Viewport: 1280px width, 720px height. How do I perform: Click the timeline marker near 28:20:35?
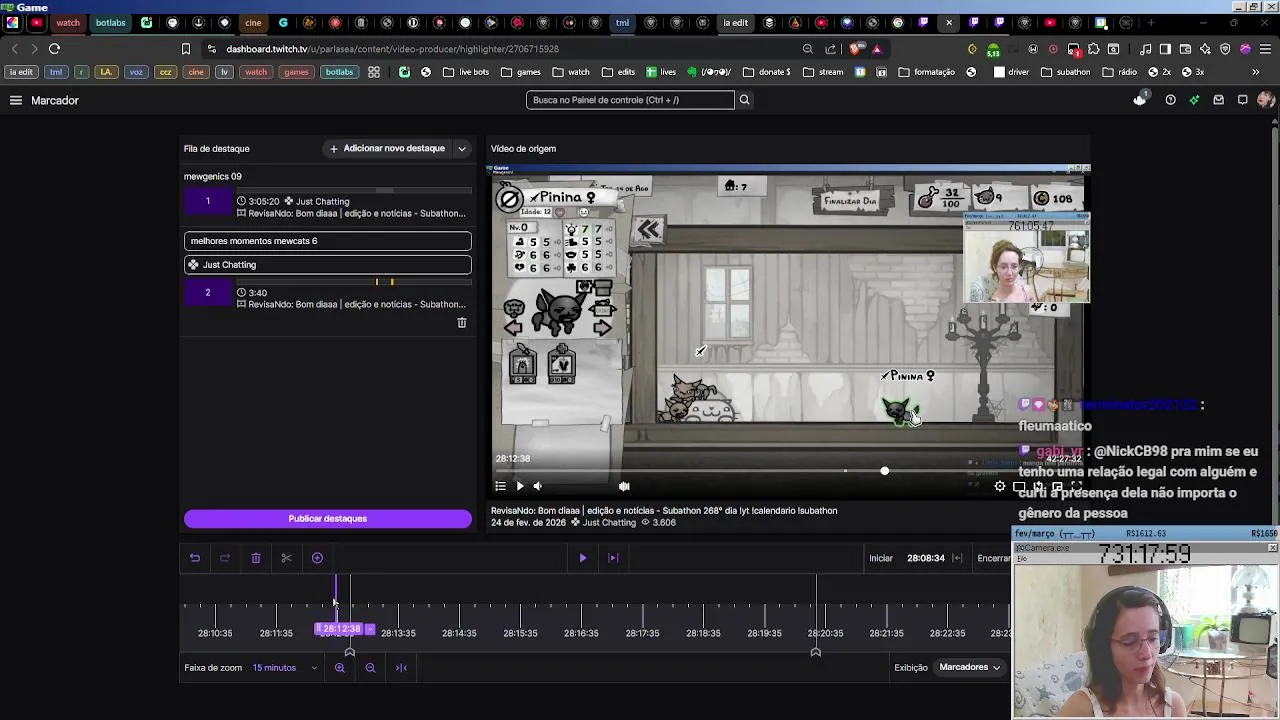click(x=816, y=651)
